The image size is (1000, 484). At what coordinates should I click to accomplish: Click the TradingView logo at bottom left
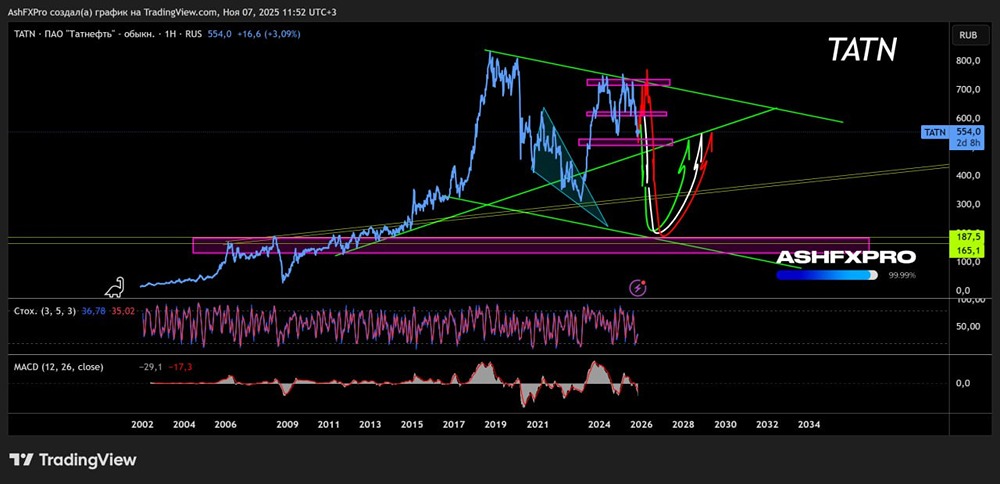click(73, 459)
